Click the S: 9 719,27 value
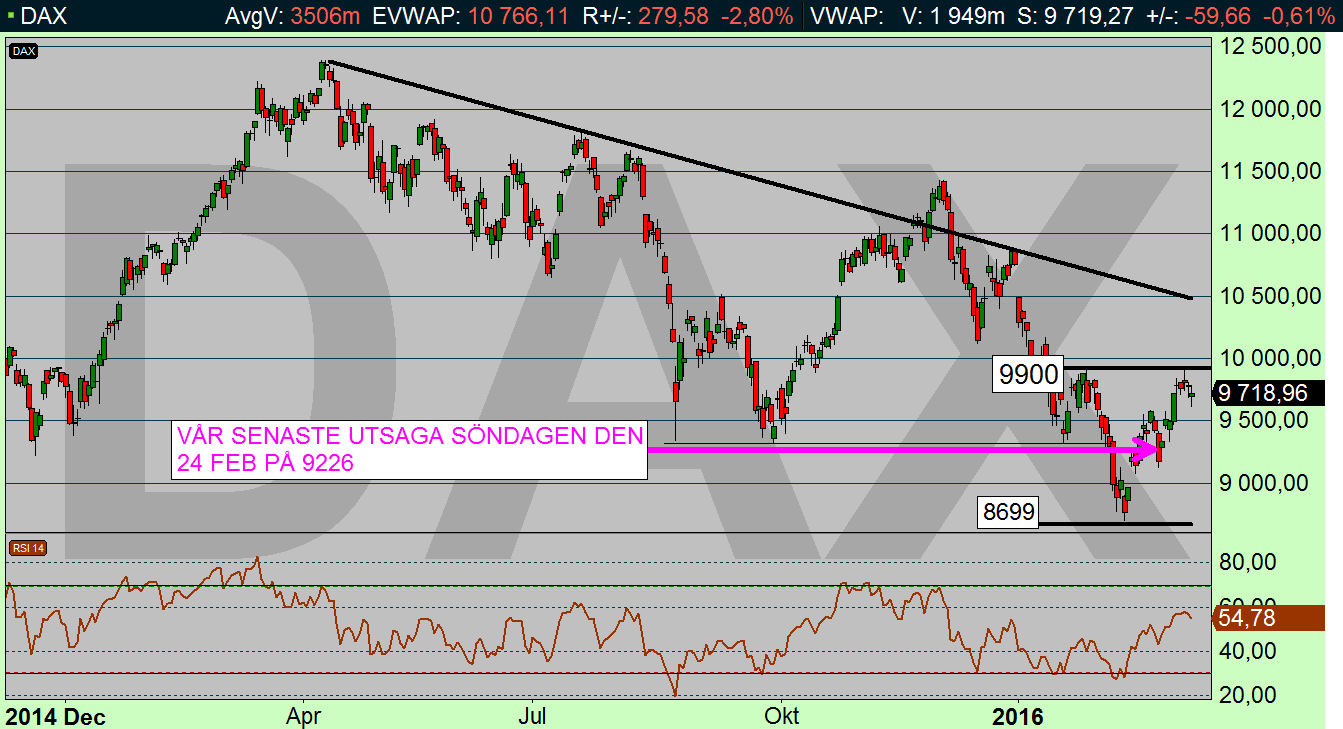1343x729 pixels. tap(1075, 16)
